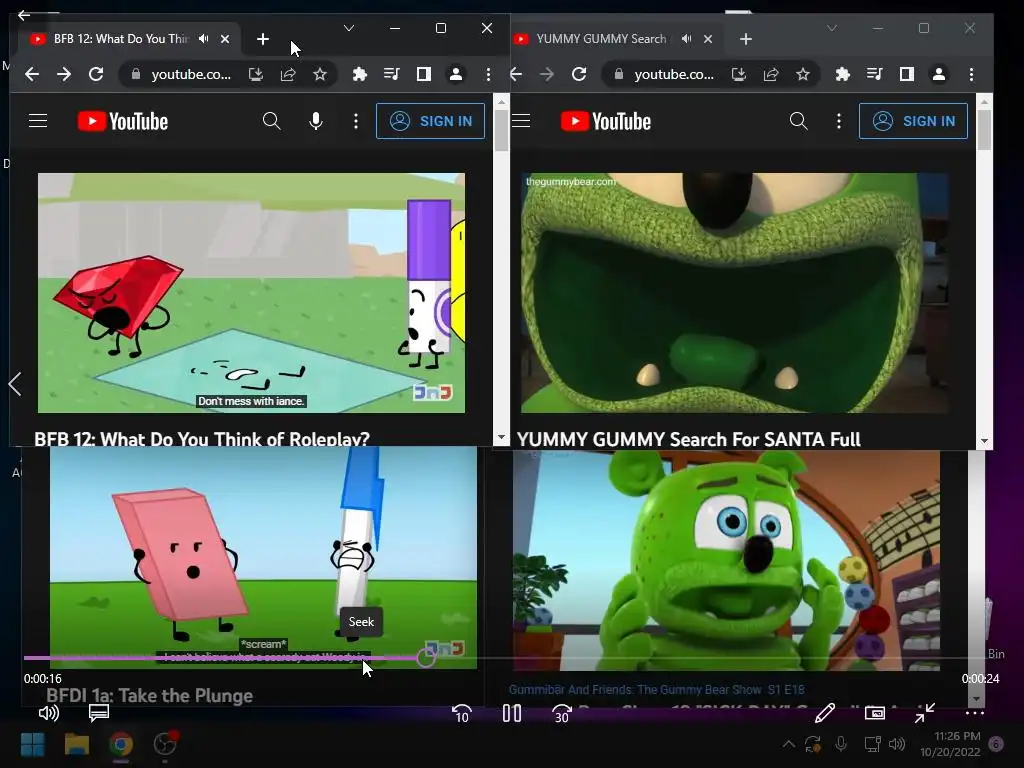Open YouTube search in right window
The height and width of the screenshot is (768, 1024).
click(799, 121)
